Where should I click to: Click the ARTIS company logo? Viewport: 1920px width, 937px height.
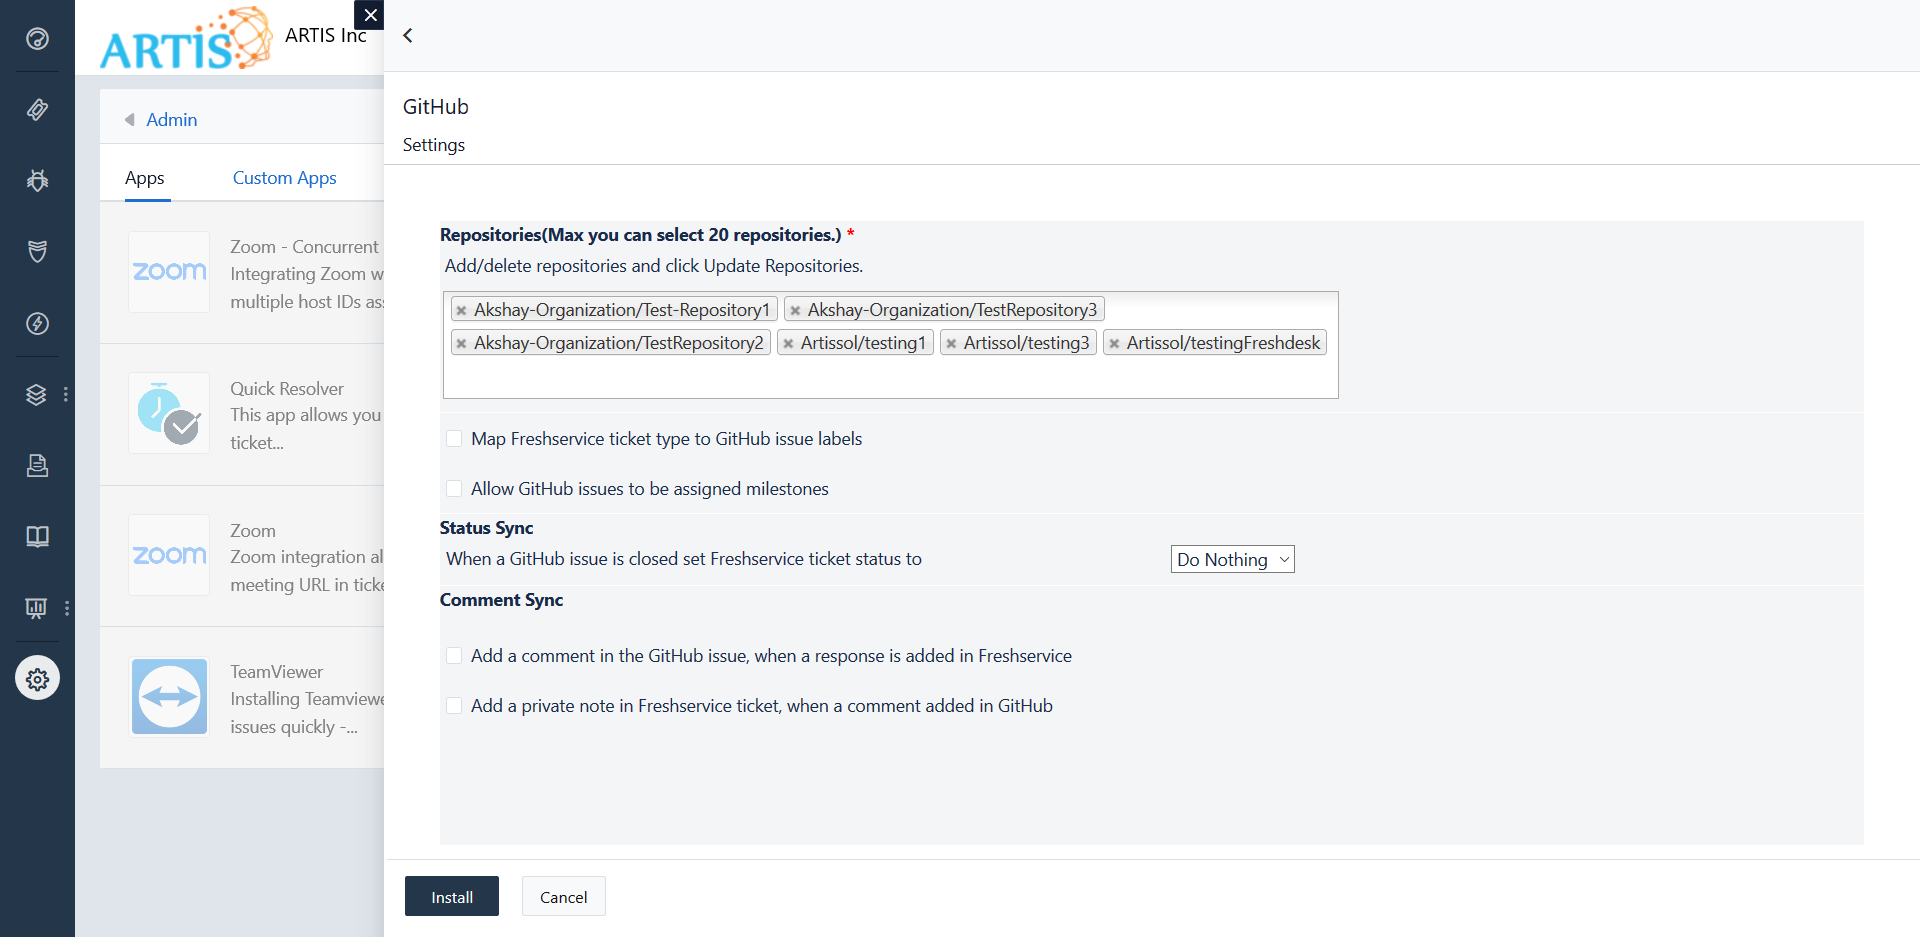coord(186,39)
